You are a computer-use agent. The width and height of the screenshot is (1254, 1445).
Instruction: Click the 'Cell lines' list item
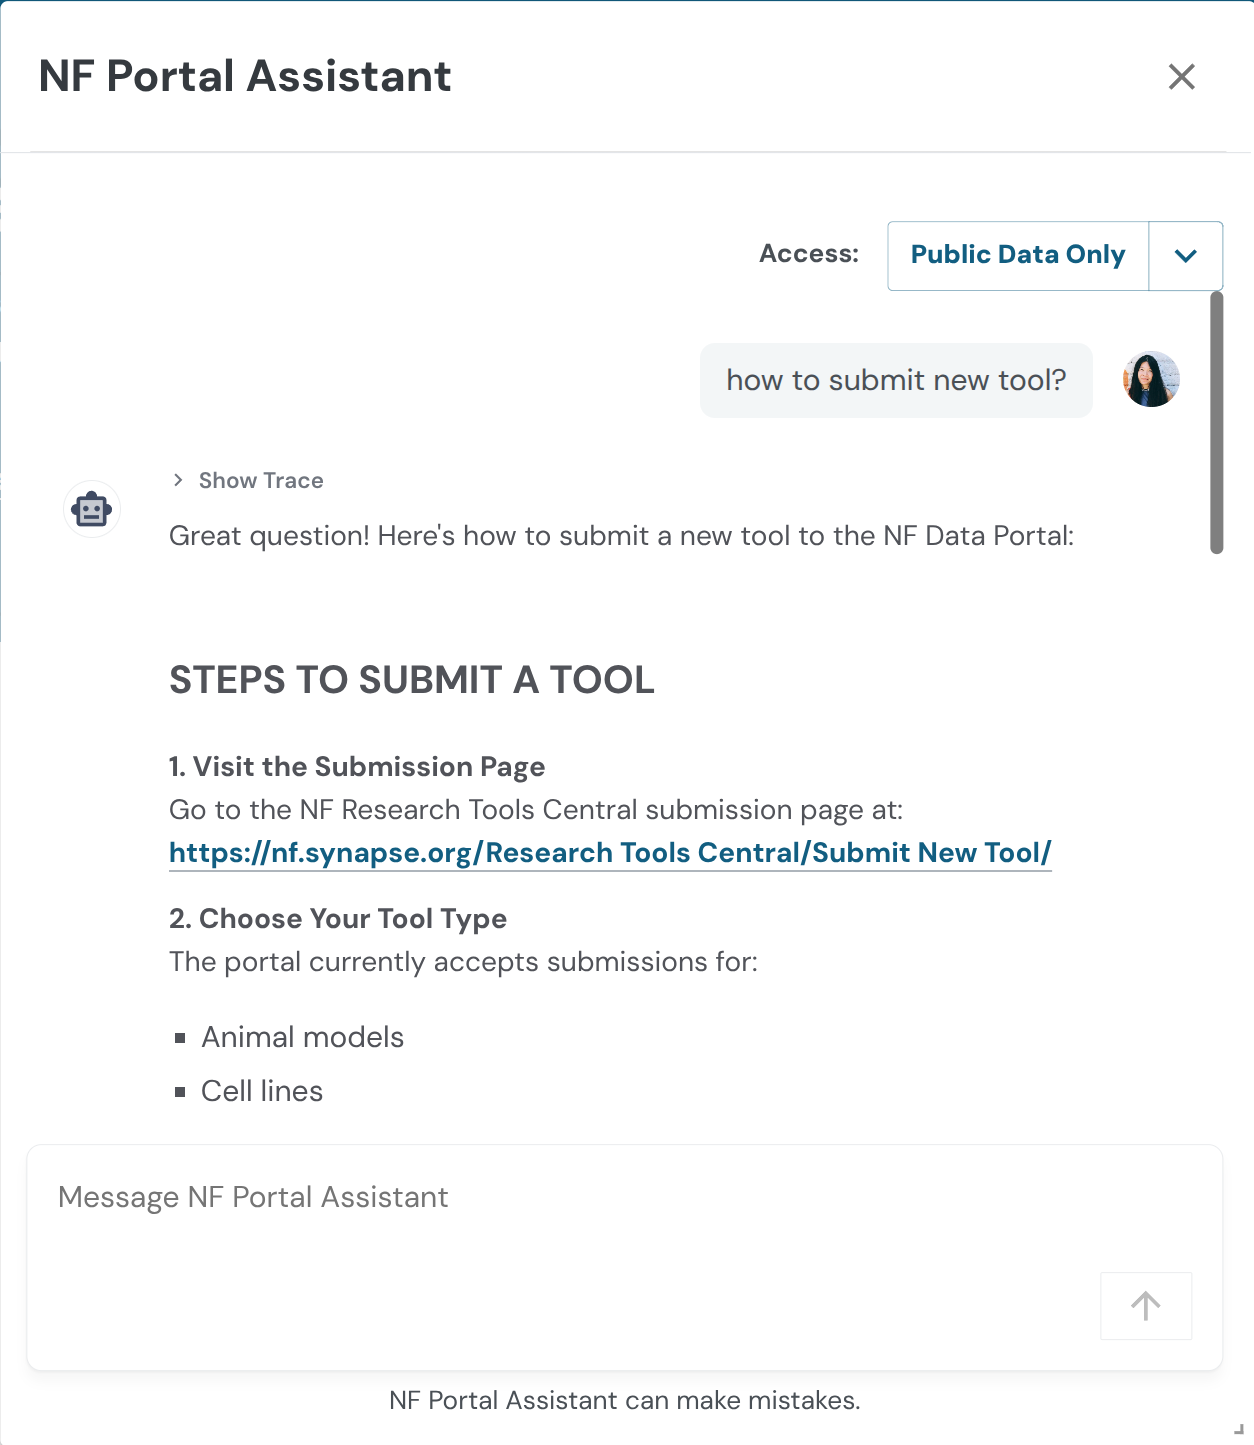point(262,1091)
